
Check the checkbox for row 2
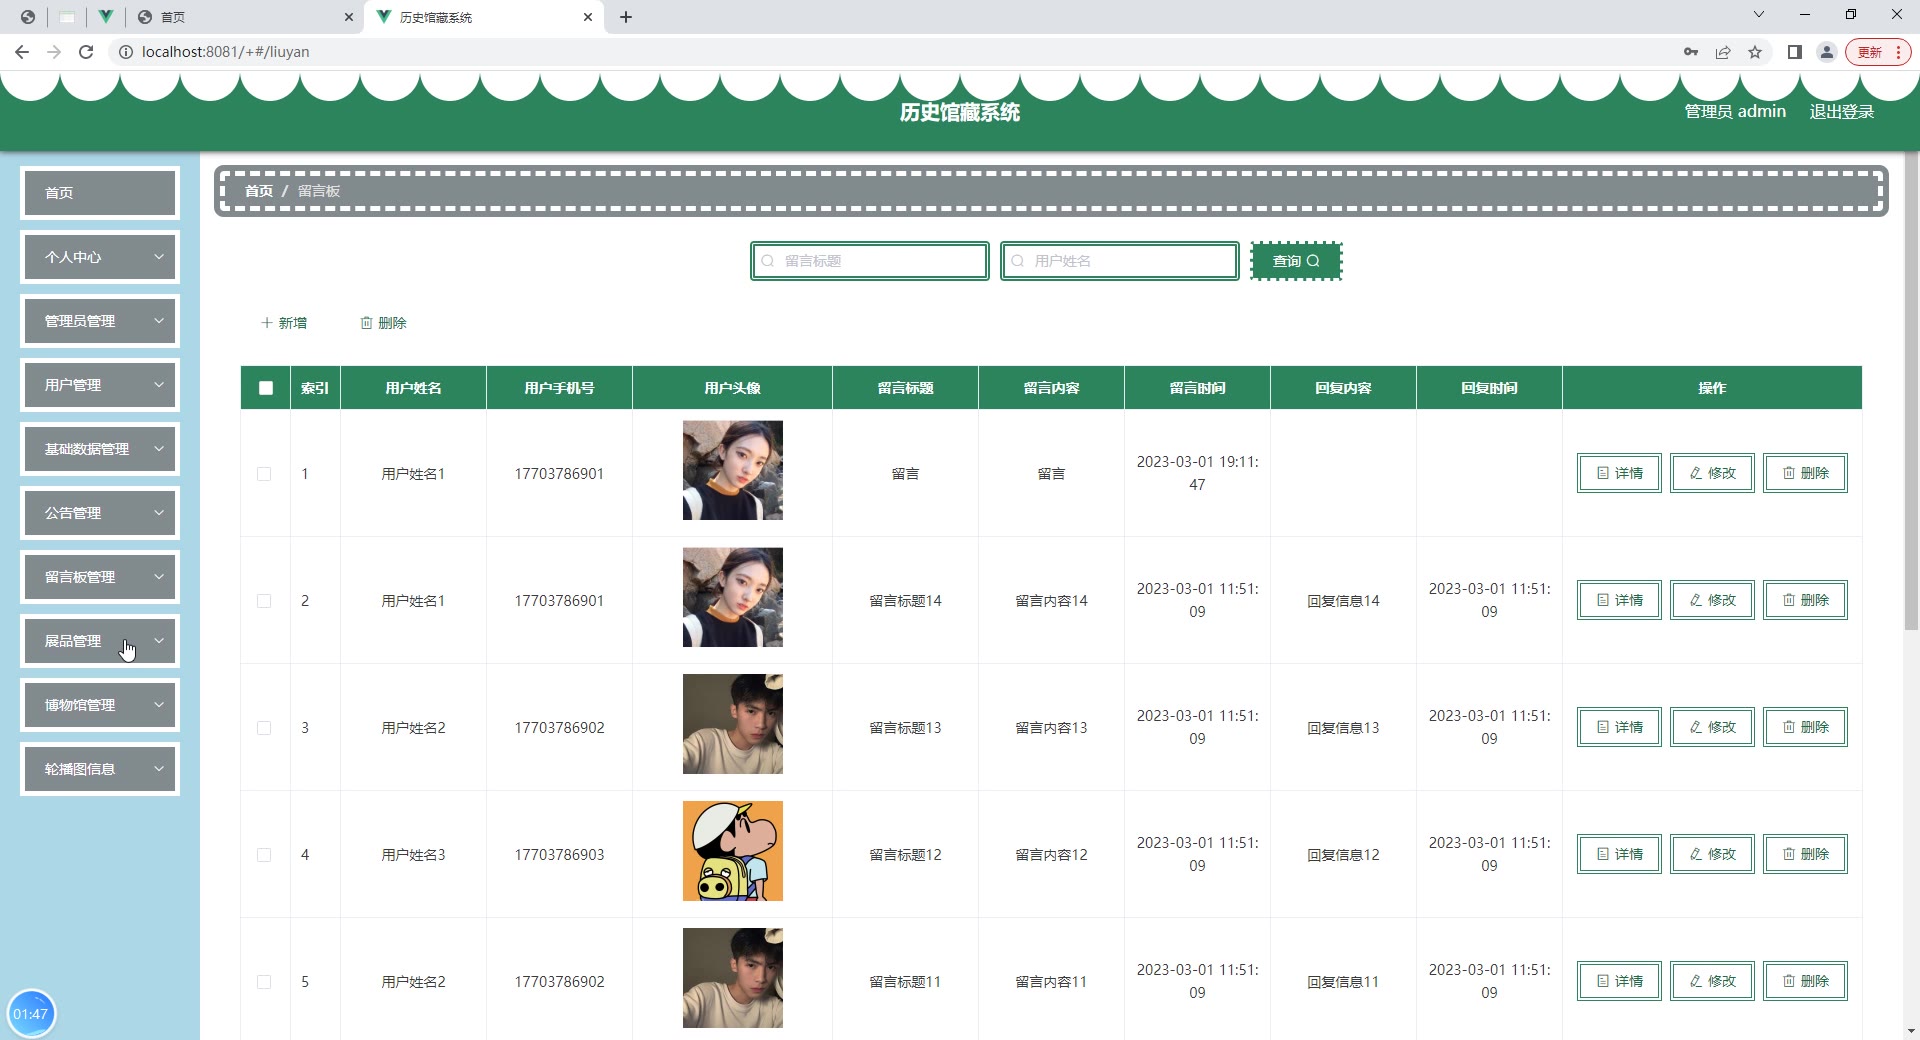coord(264,601)
